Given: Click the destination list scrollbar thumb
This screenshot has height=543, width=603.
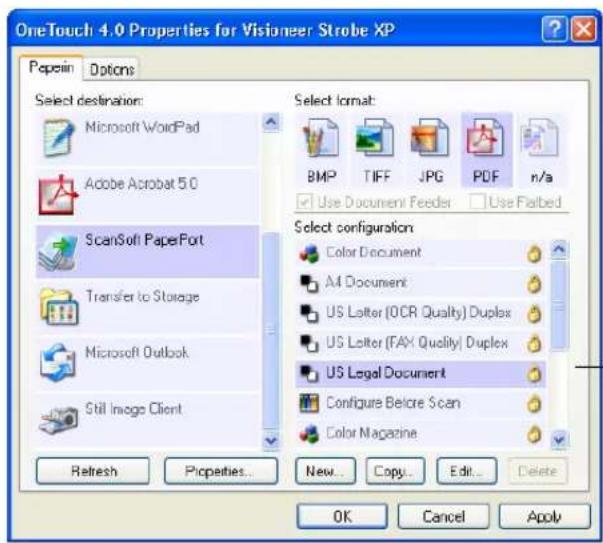Looking at the screenshot, I should pos(271,331).
